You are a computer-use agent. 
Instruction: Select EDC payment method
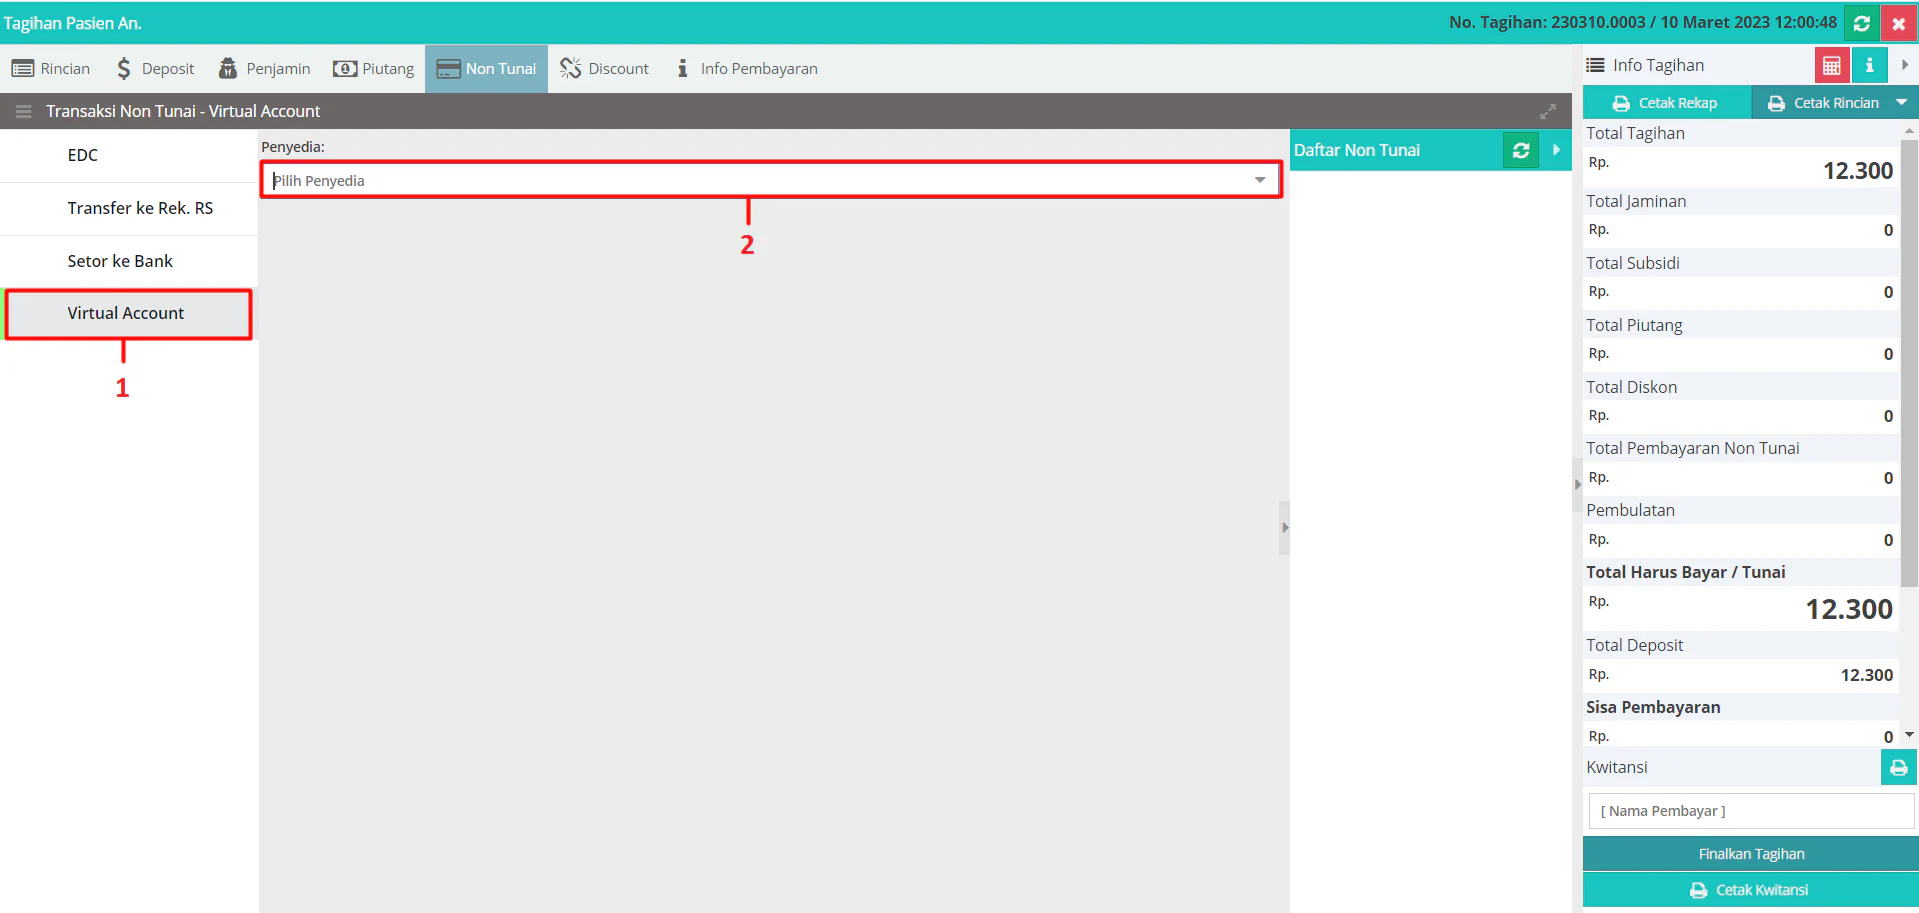click(x=129, y=155)
